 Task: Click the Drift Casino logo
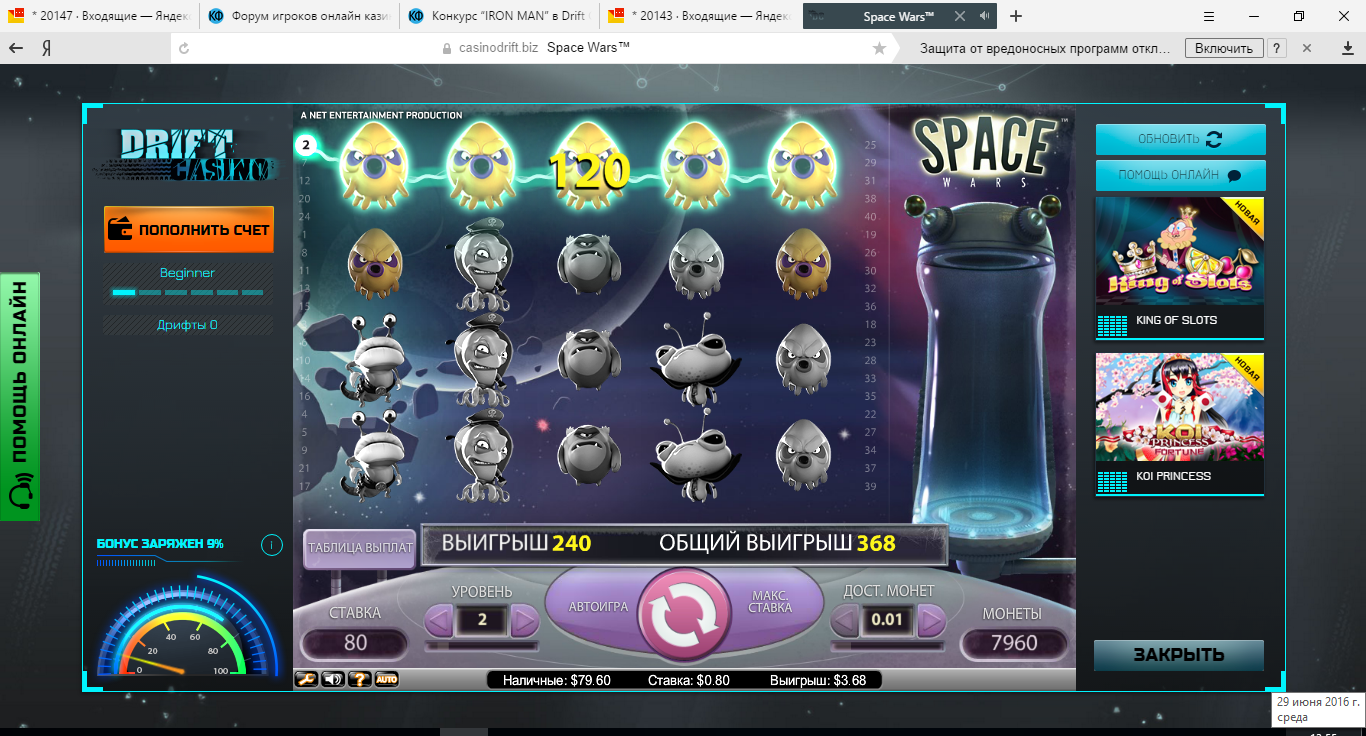(x=187, y=155)
